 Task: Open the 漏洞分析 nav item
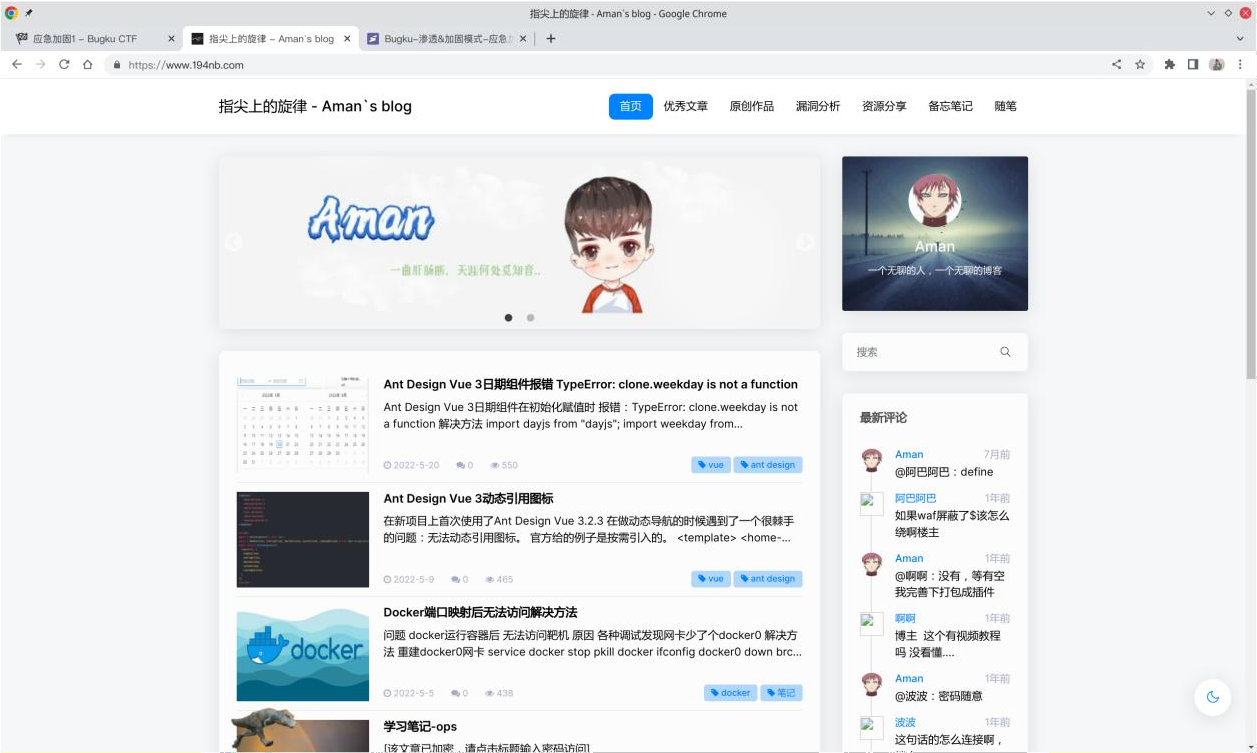pos(817,106)
